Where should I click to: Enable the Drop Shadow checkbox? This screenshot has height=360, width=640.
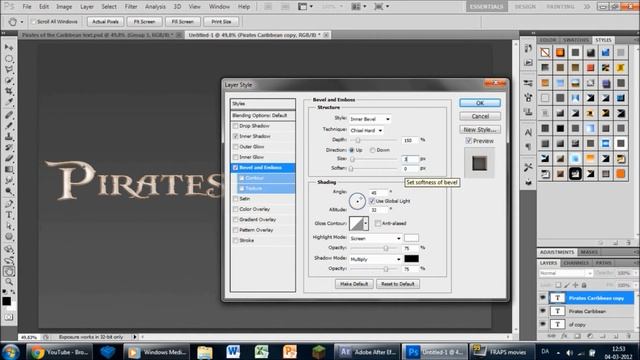236,126
